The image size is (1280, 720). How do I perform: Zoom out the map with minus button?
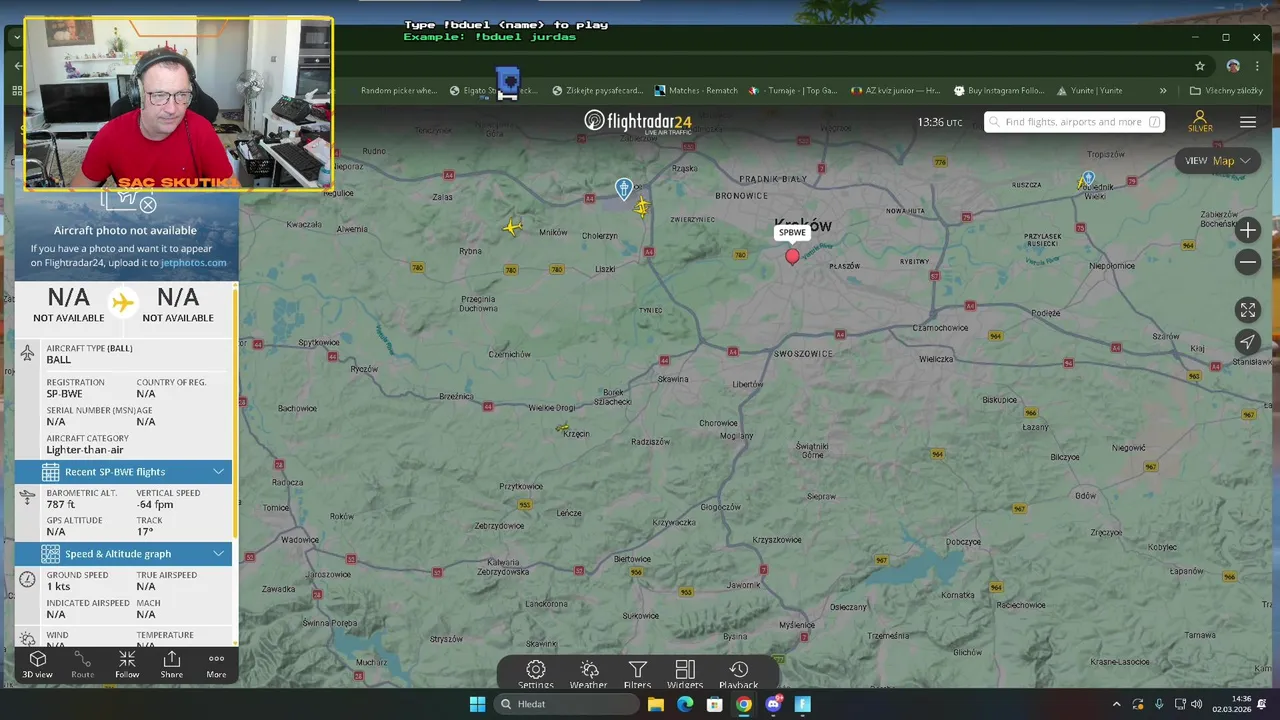[x=1247, y=262]
